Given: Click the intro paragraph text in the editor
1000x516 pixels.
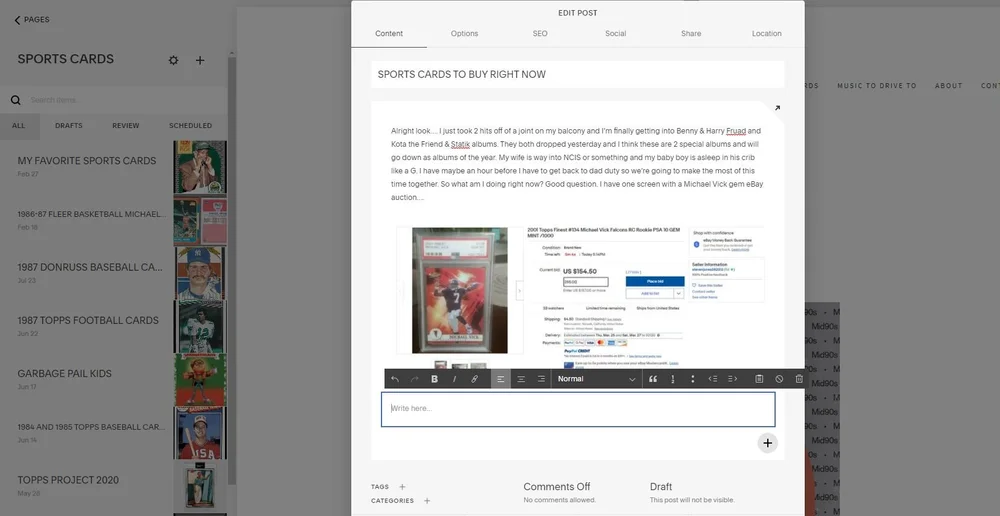Looking at the screenshot, I should pyautogui.click(x=577, y=165).
